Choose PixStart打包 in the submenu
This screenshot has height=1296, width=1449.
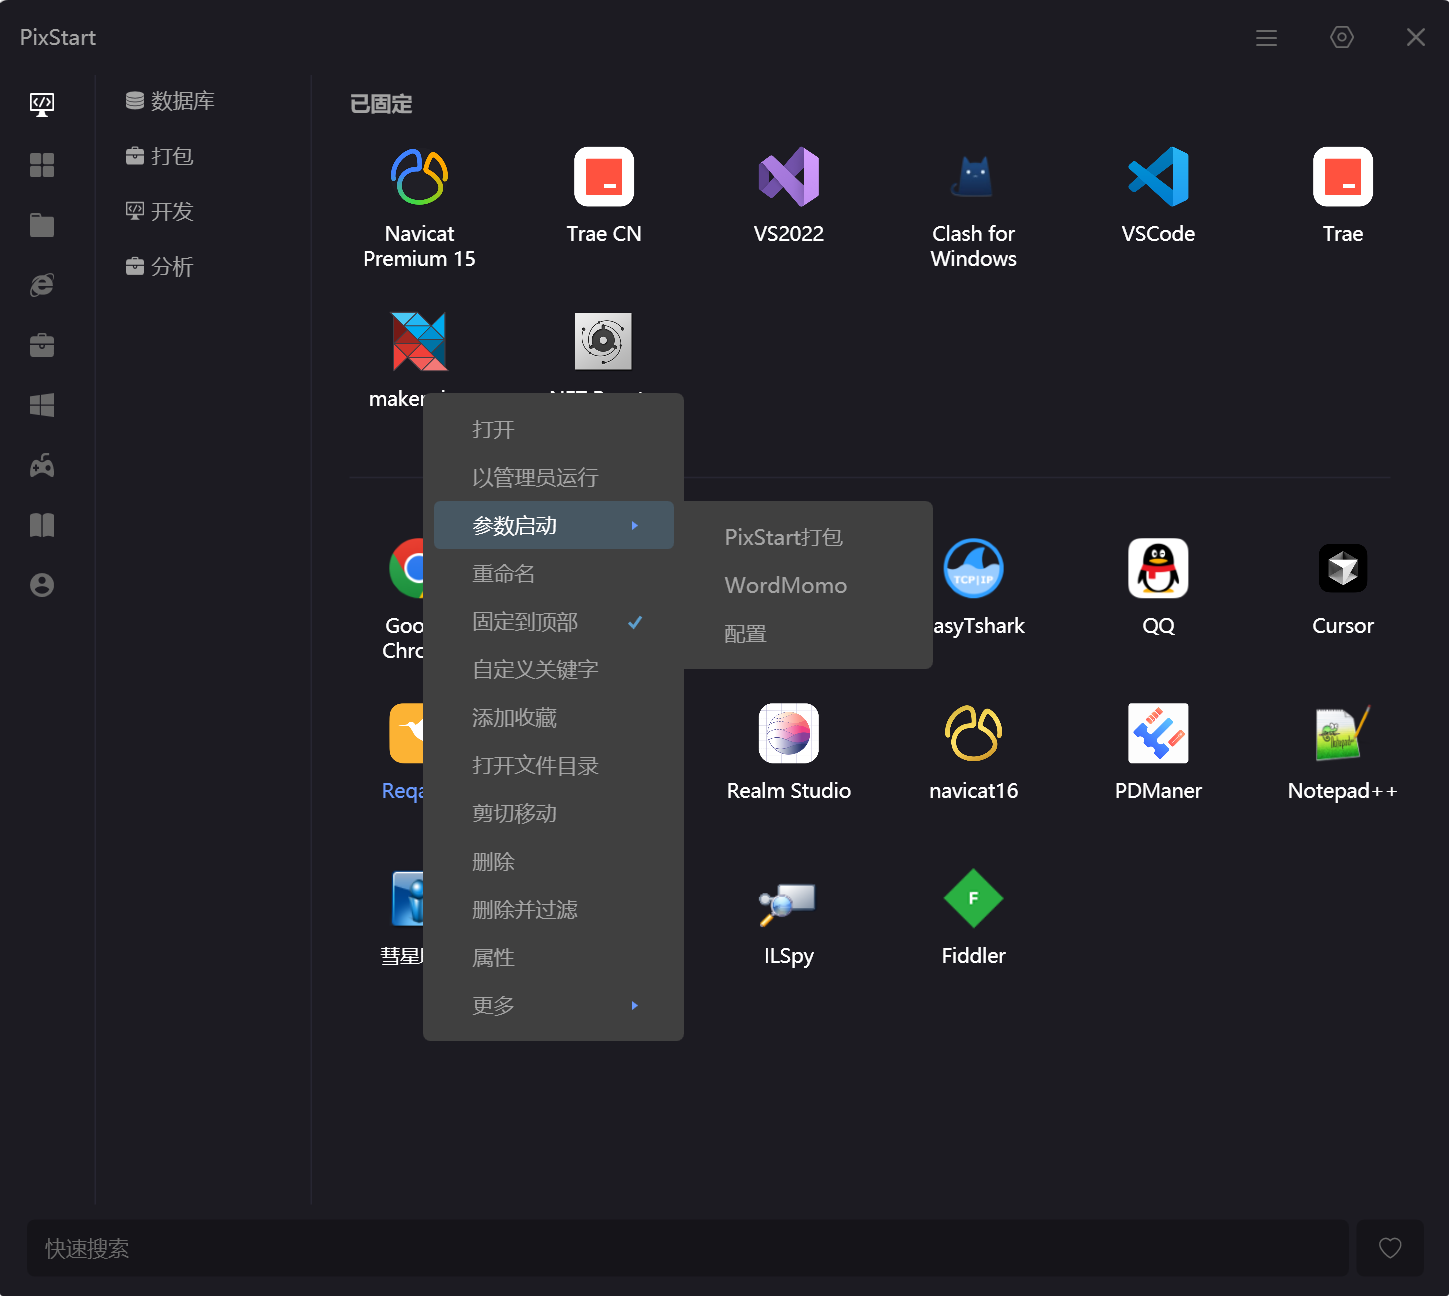click(783, 538)
